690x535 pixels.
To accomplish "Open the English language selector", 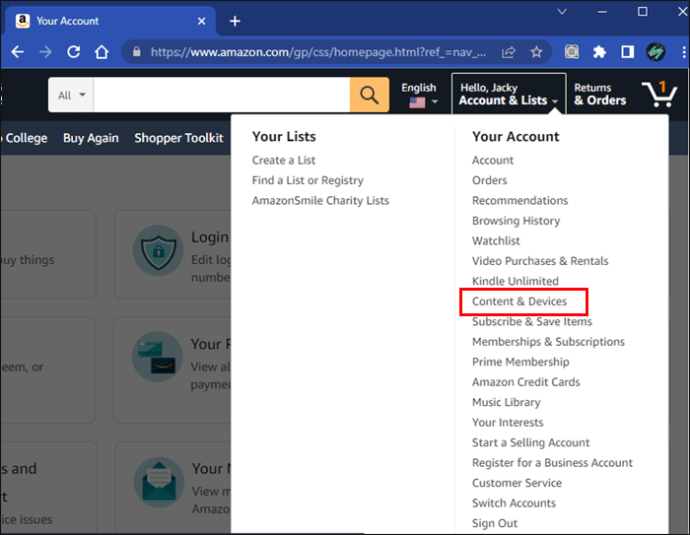I will click(x=419, y=95).
